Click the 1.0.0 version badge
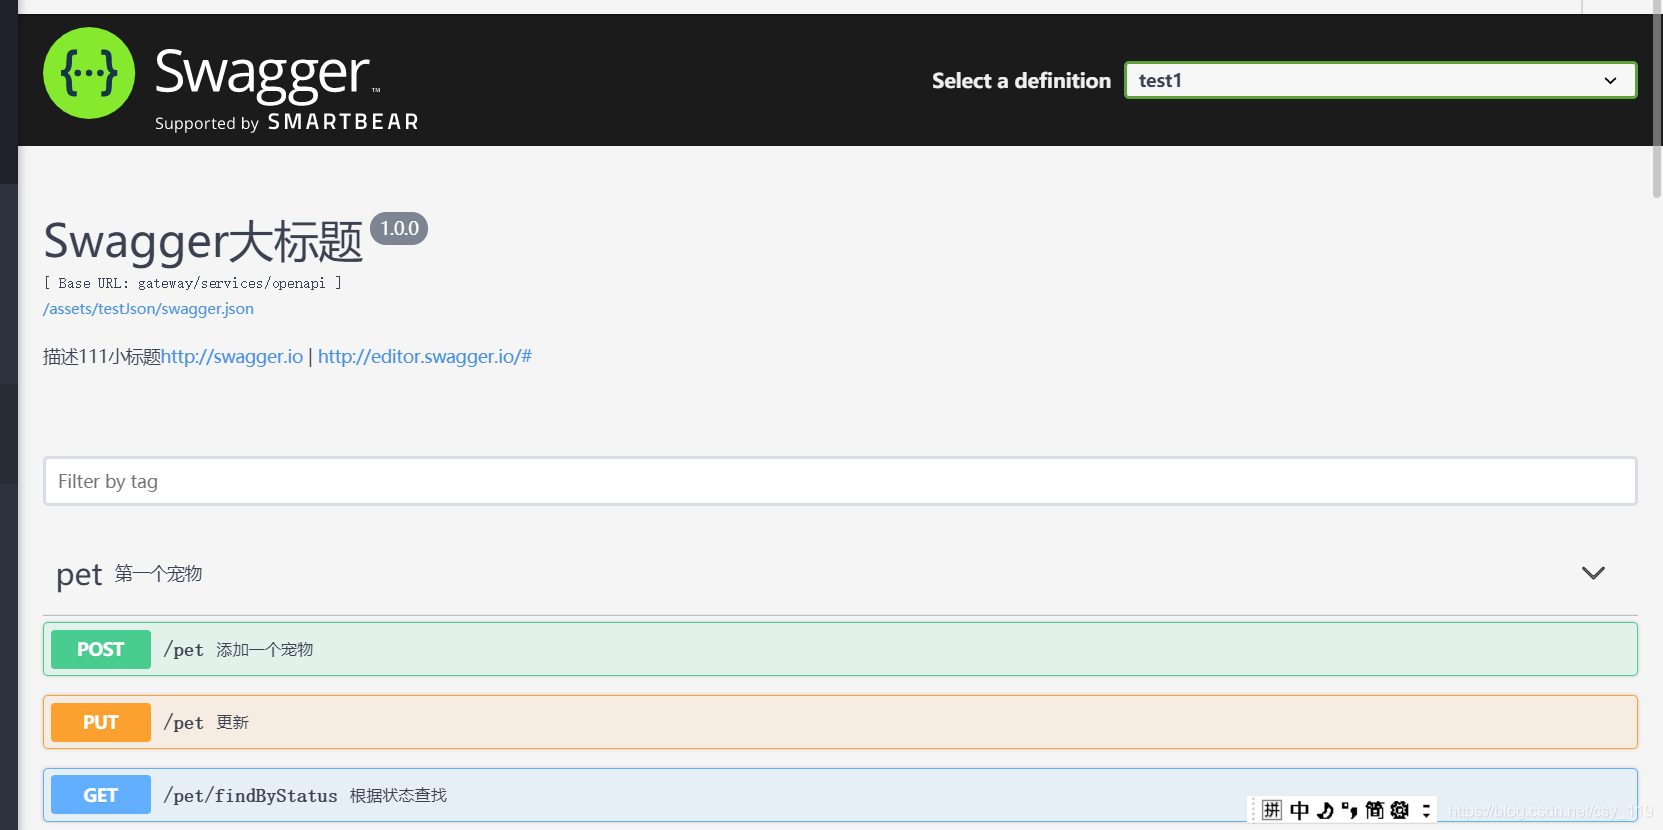This screenshot has width=1663, height=830. [399, 228]
